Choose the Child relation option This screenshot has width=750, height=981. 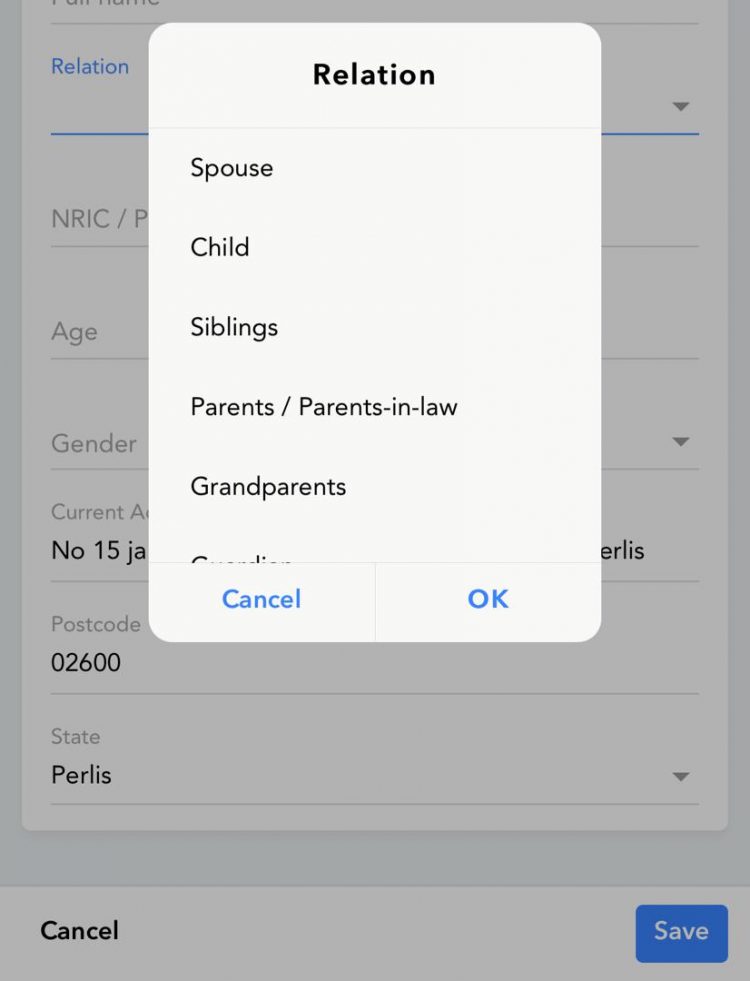(x=220, y=248)
